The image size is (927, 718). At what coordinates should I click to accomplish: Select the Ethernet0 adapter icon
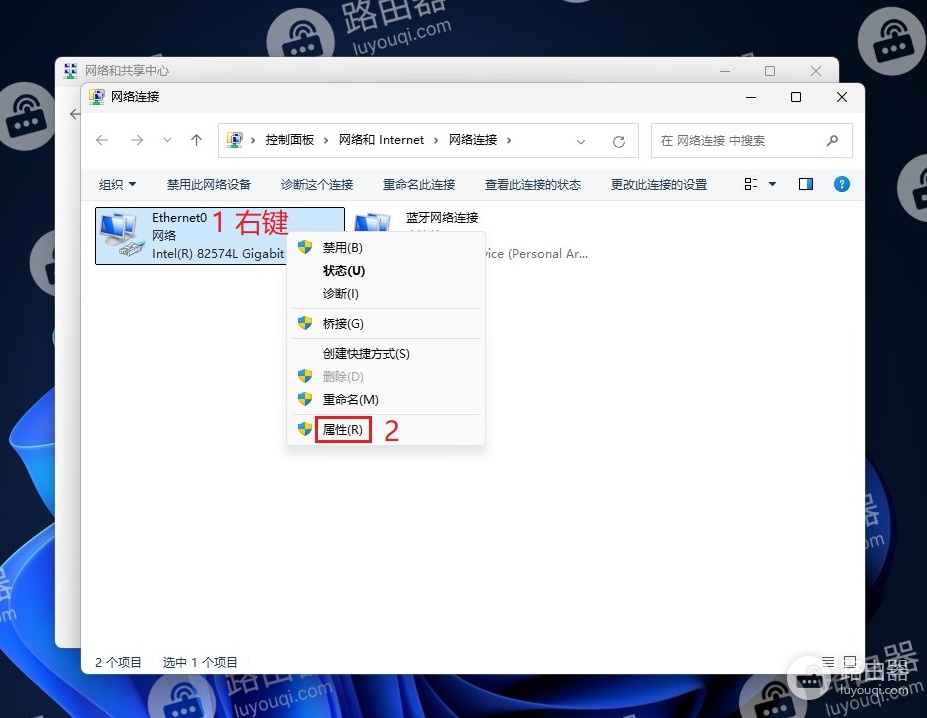click(121, 235)
